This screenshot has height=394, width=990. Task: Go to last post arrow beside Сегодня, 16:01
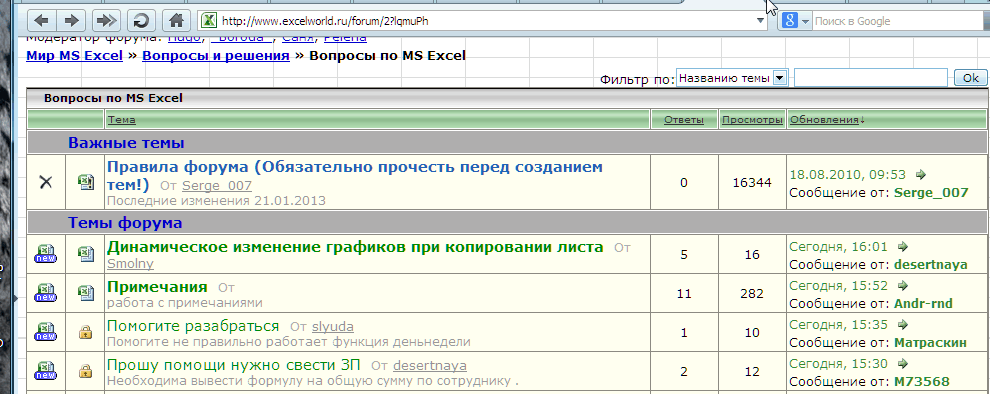pyautogui.click(x=902, y=246)
